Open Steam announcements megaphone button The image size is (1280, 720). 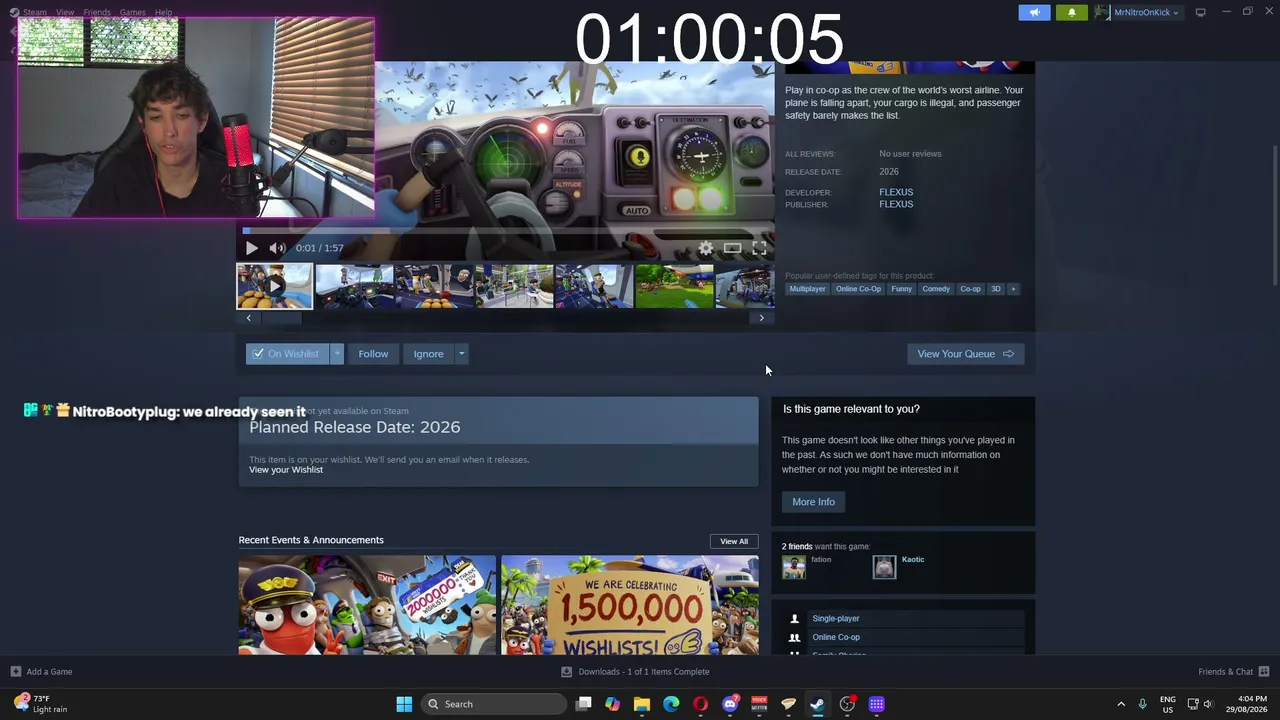(1035, 13)
